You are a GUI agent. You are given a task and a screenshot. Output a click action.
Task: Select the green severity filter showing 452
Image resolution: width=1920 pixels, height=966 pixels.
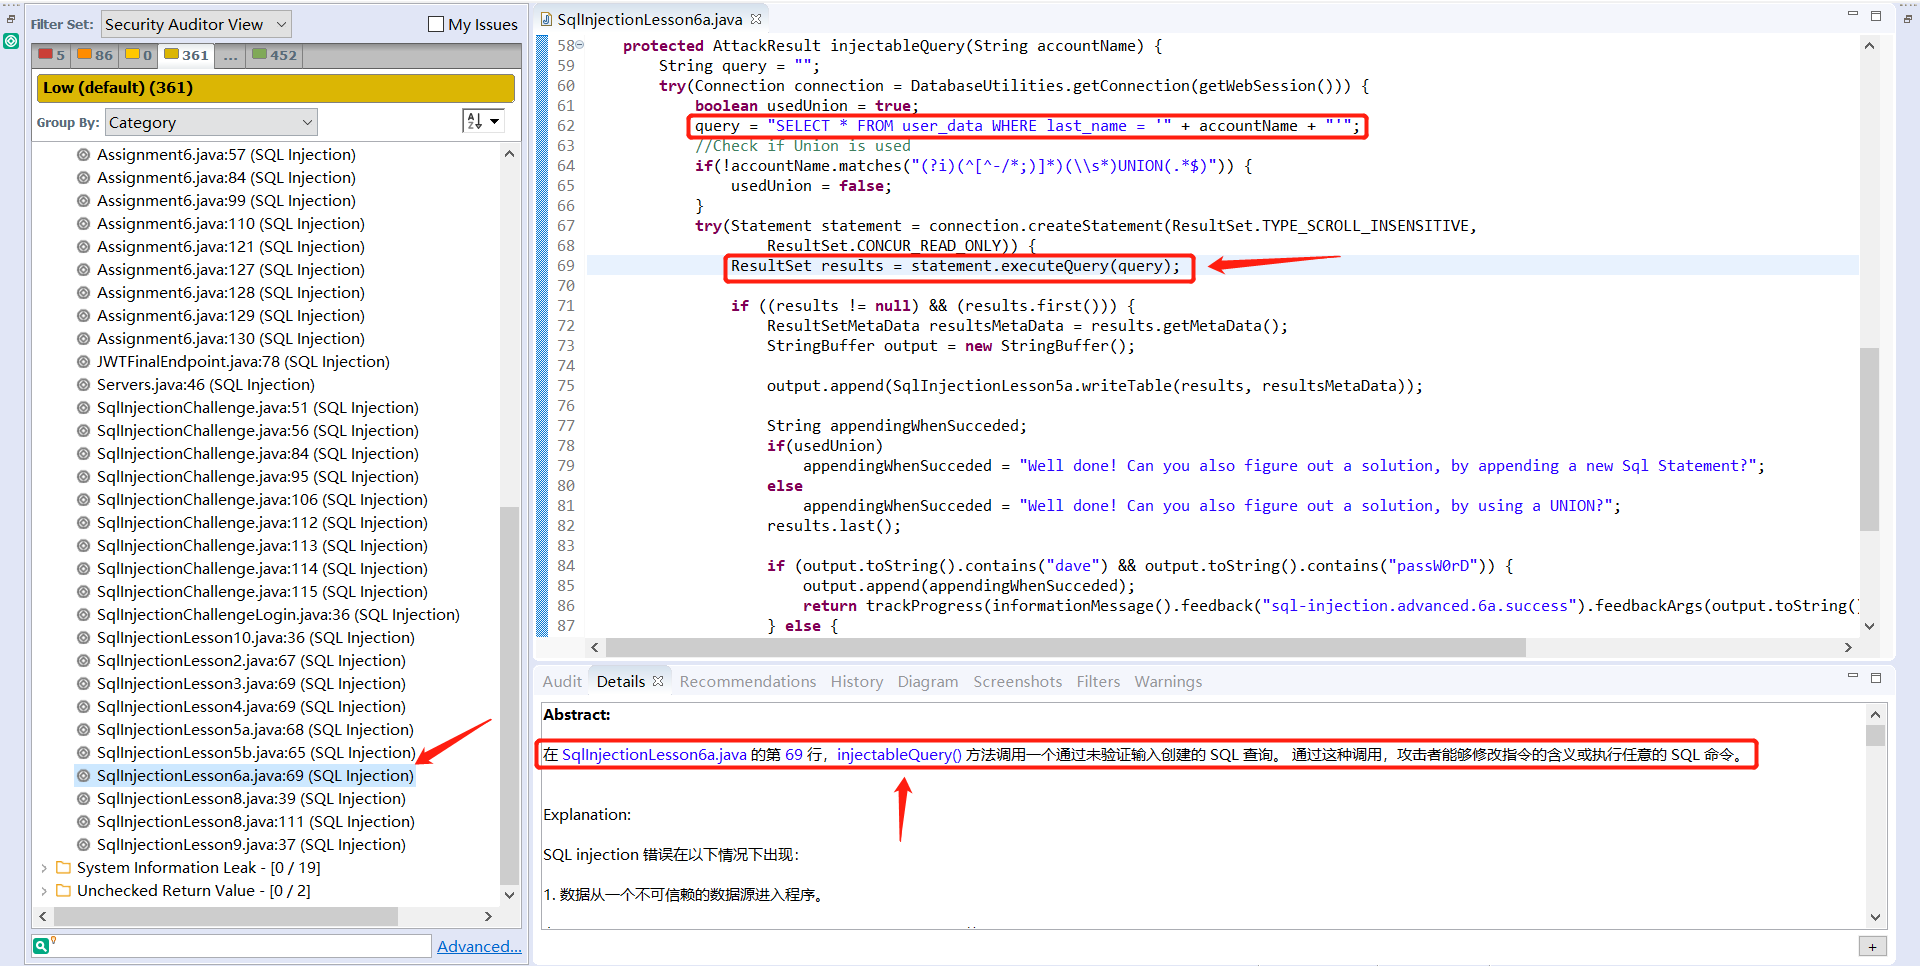click(272, 55)
